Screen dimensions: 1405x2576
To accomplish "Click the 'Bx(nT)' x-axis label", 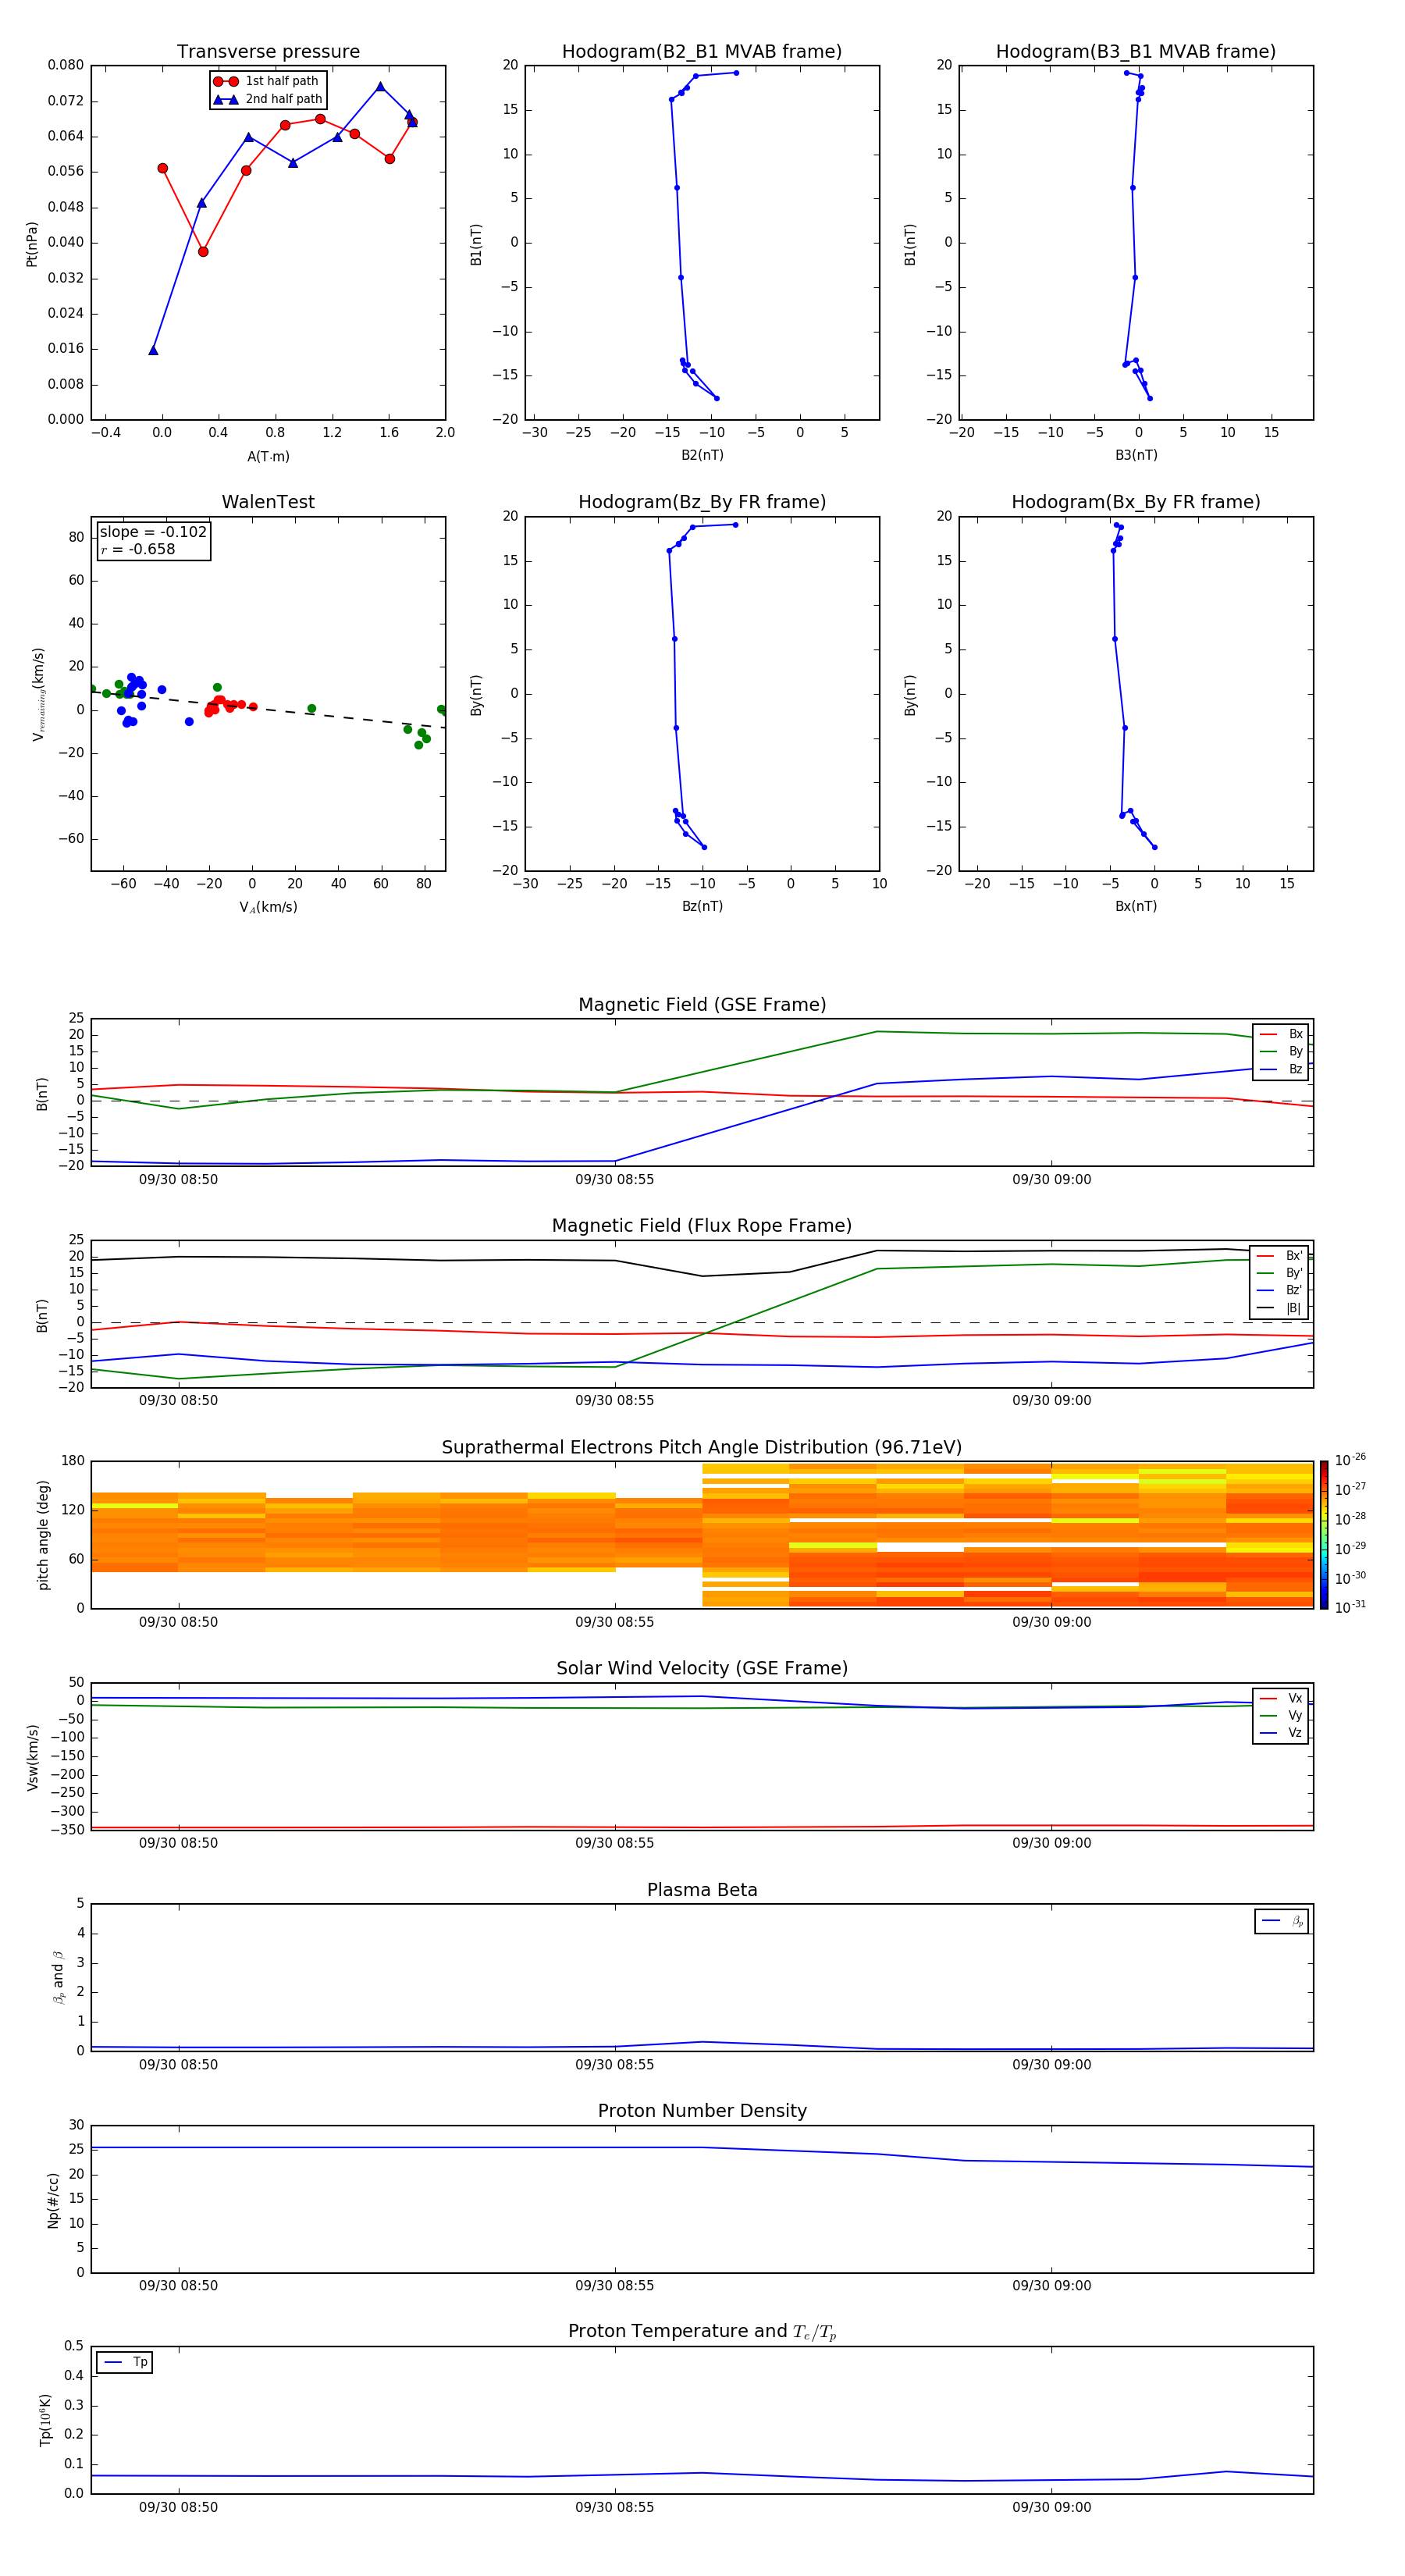I will [x=1136, y=907].
